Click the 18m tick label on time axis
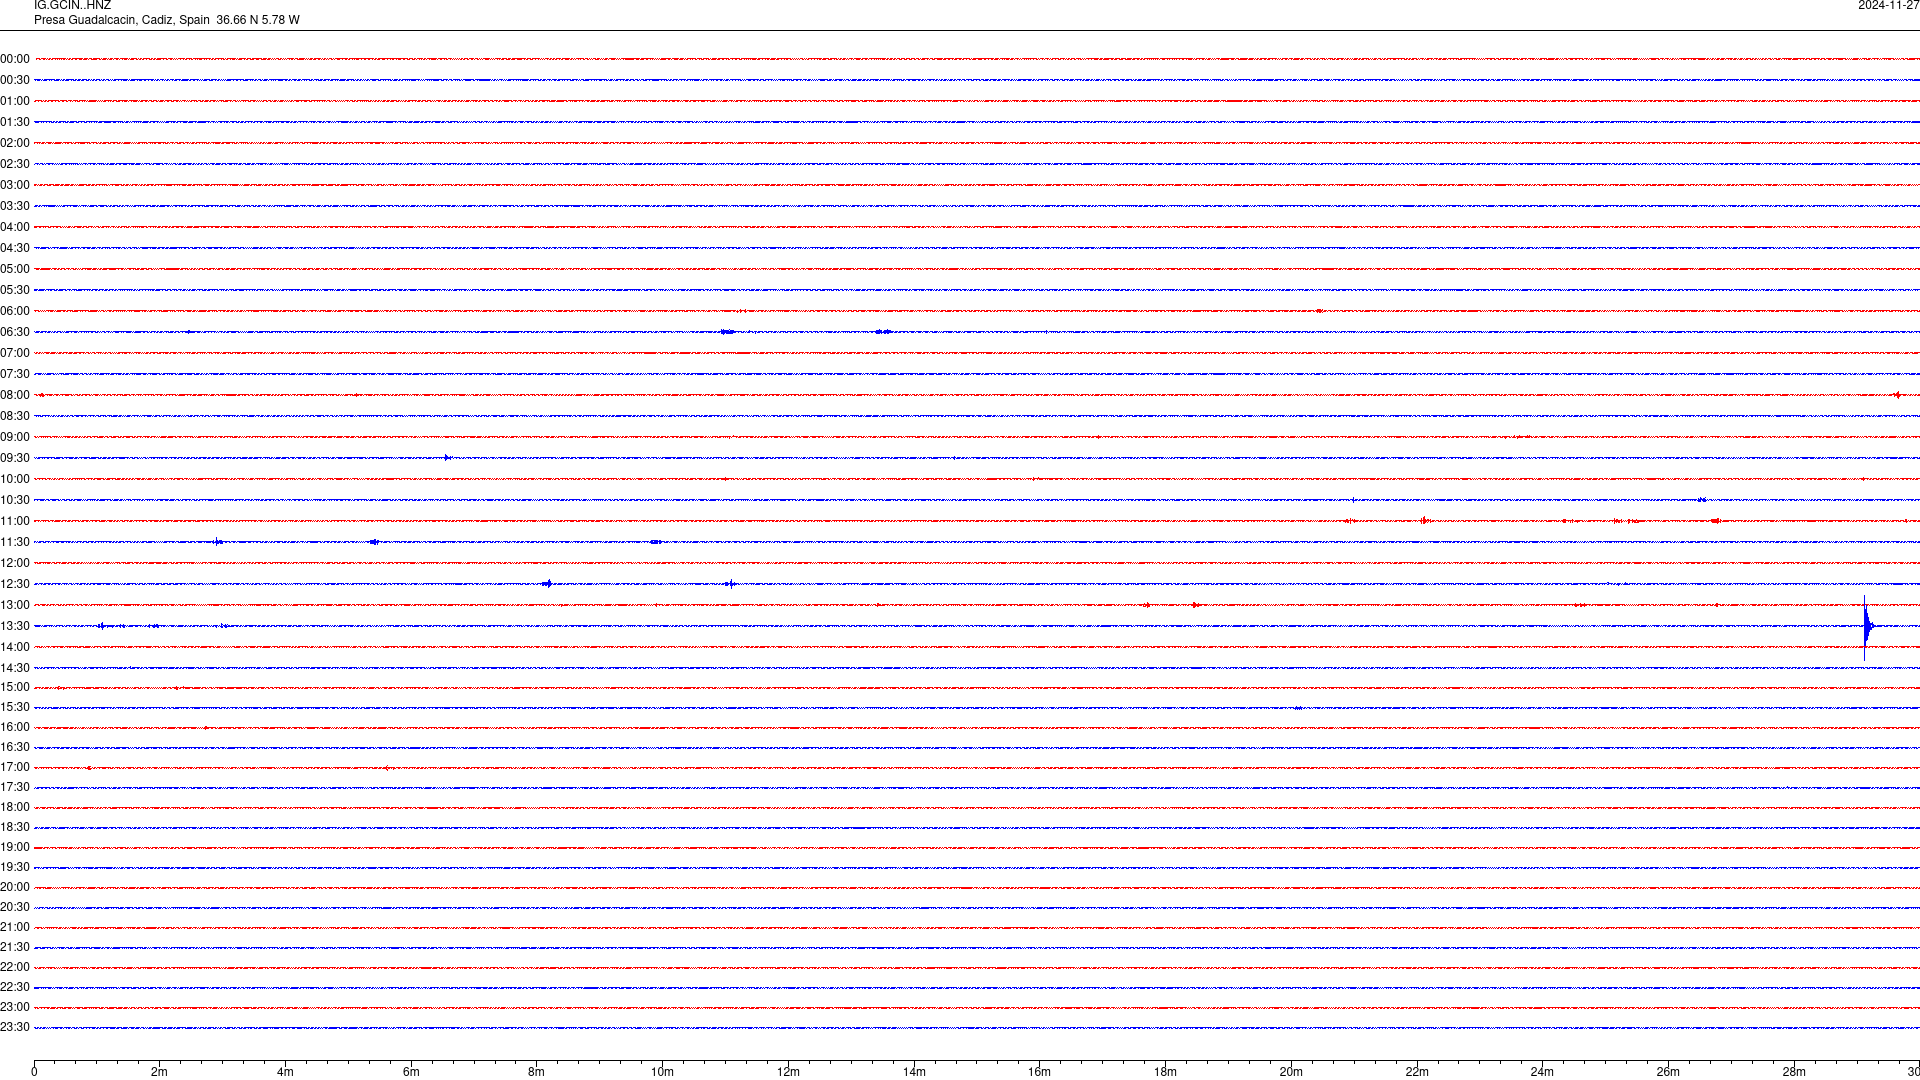The height and width of the screenshot is (1080, 1920). (1165, 1072)
